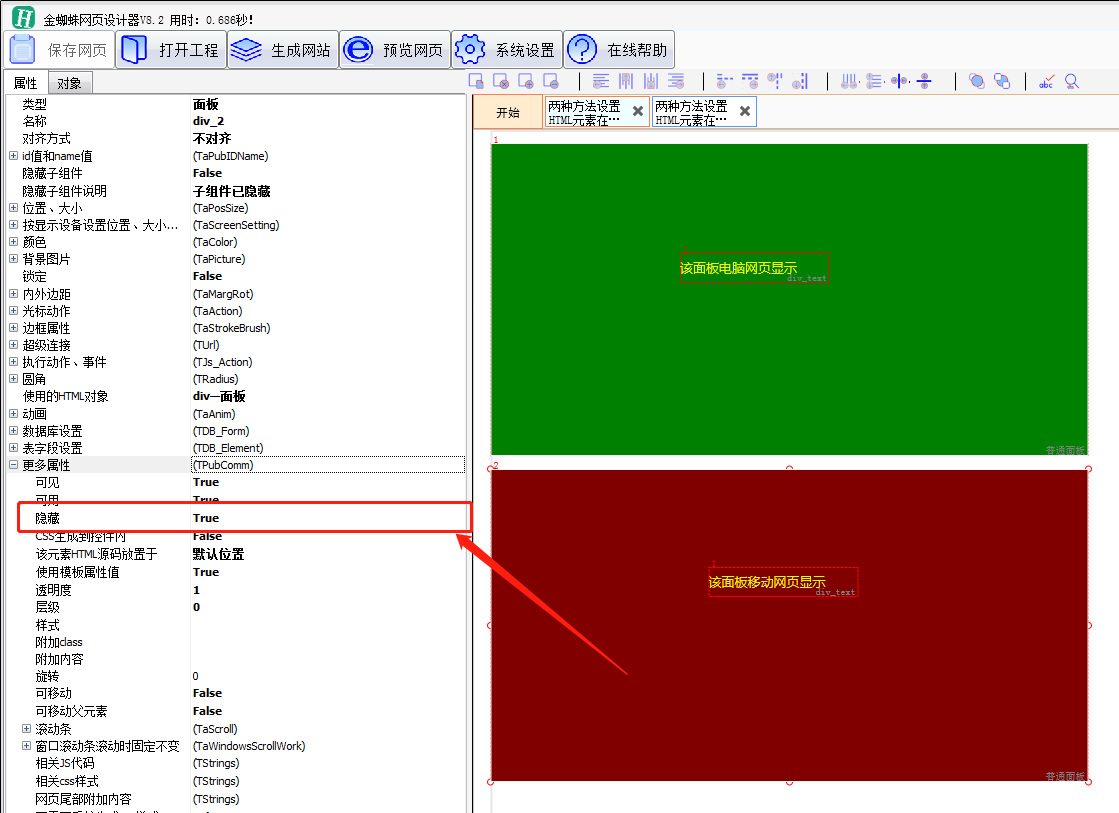The height and width of the screenshot is (813, 1119).
Task: Expand the 背景图片 property
Action: pos(13,259)
